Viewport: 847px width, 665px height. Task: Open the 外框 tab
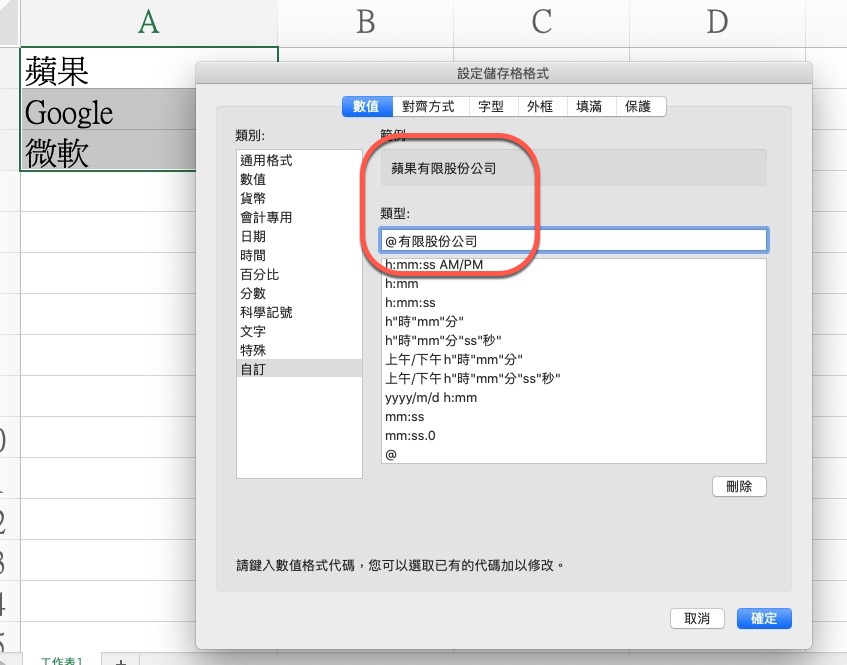(x=540, y=106)
